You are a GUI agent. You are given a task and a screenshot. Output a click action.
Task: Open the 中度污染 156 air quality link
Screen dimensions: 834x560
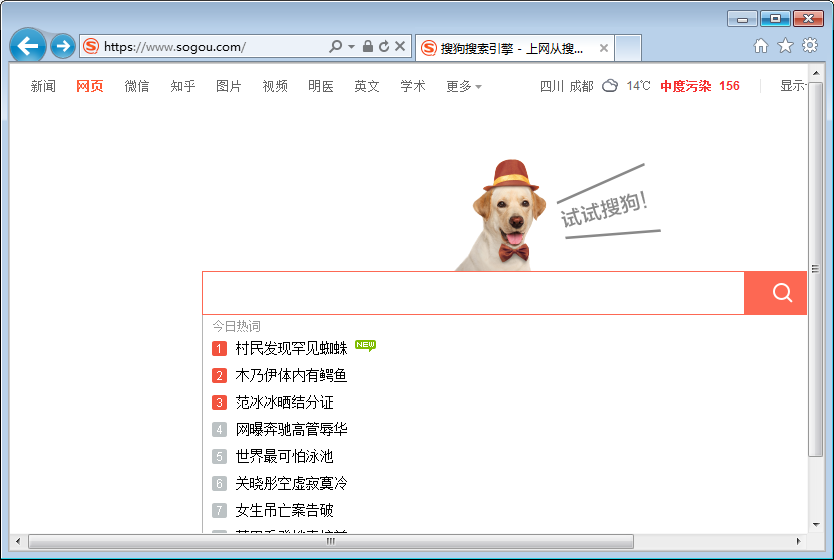pos(700,86)
